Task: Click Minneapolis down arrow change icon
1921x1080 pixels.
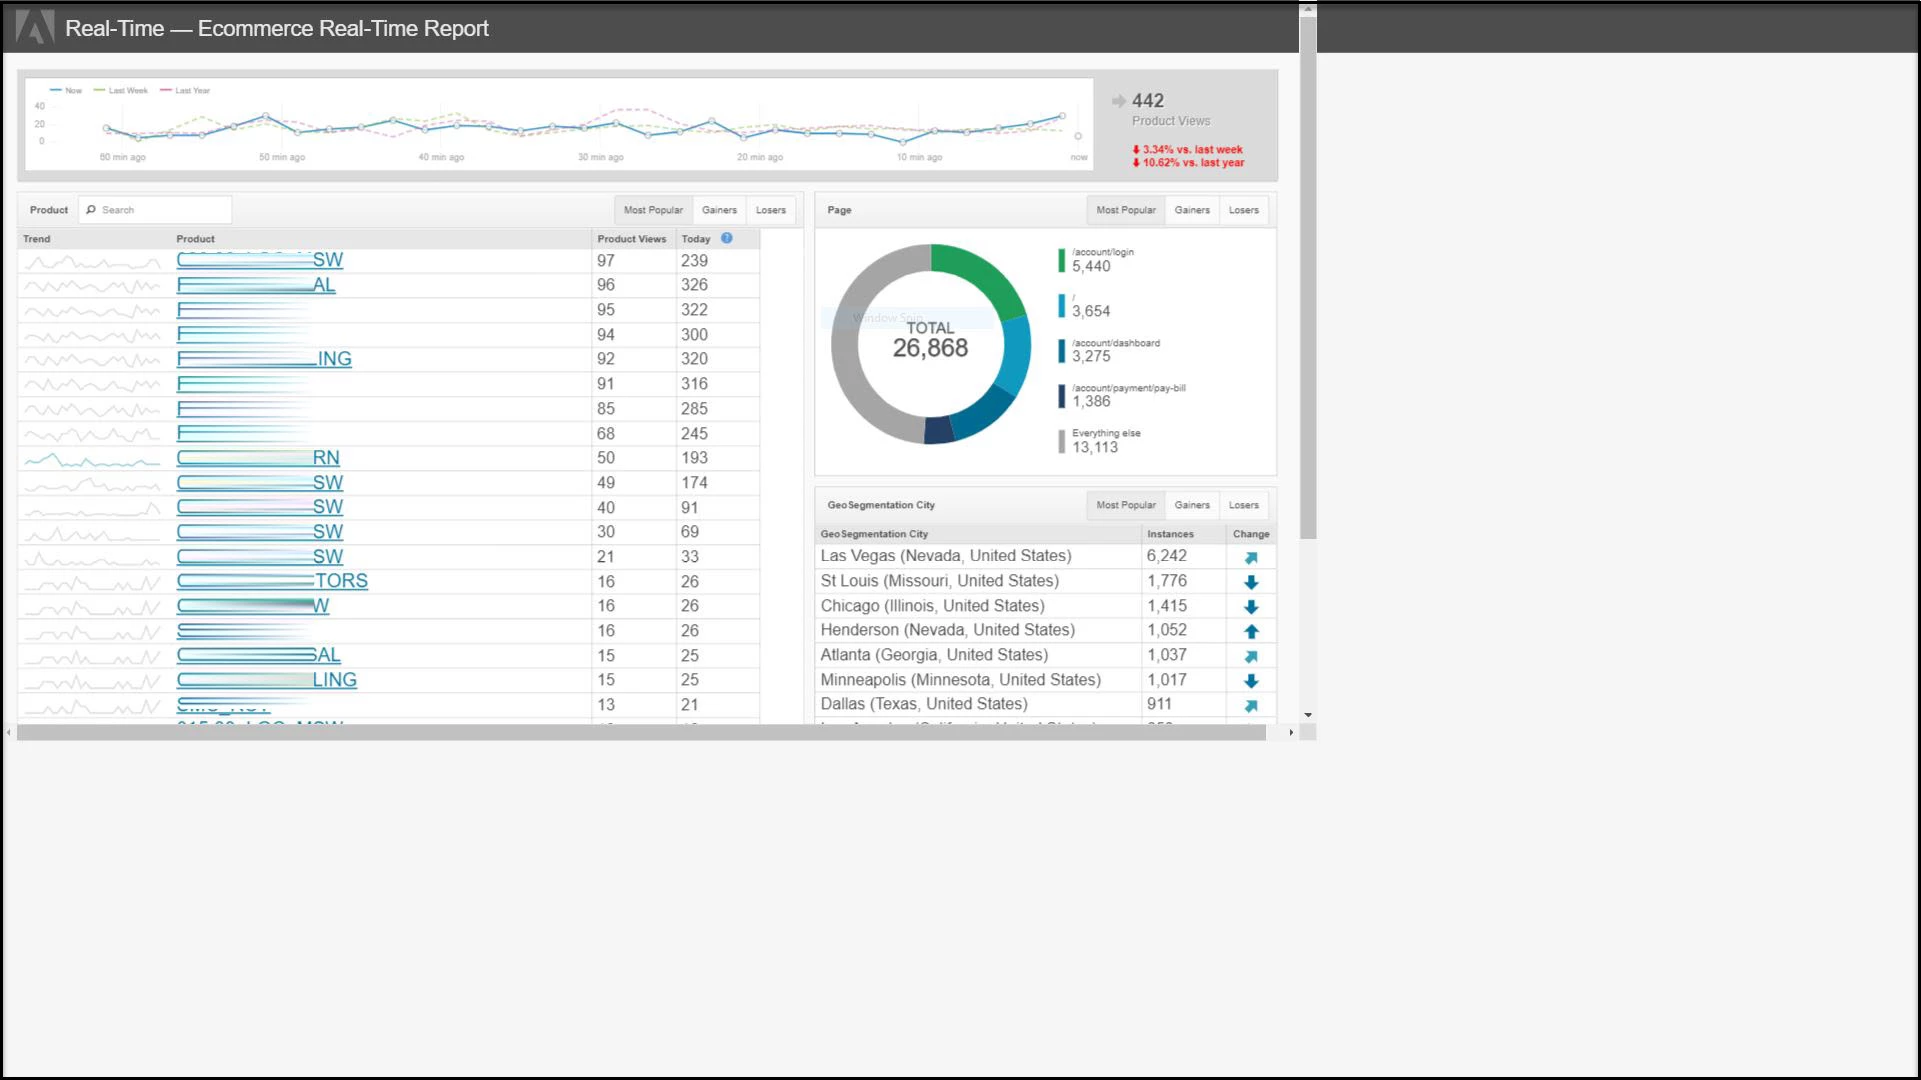Action: [1251, 681]
